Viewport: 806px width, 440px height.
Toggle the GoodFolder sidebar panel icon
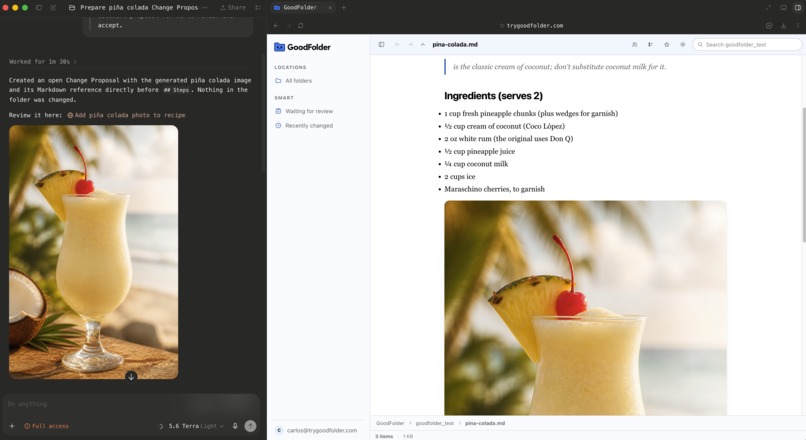click(x=381, y=45)
